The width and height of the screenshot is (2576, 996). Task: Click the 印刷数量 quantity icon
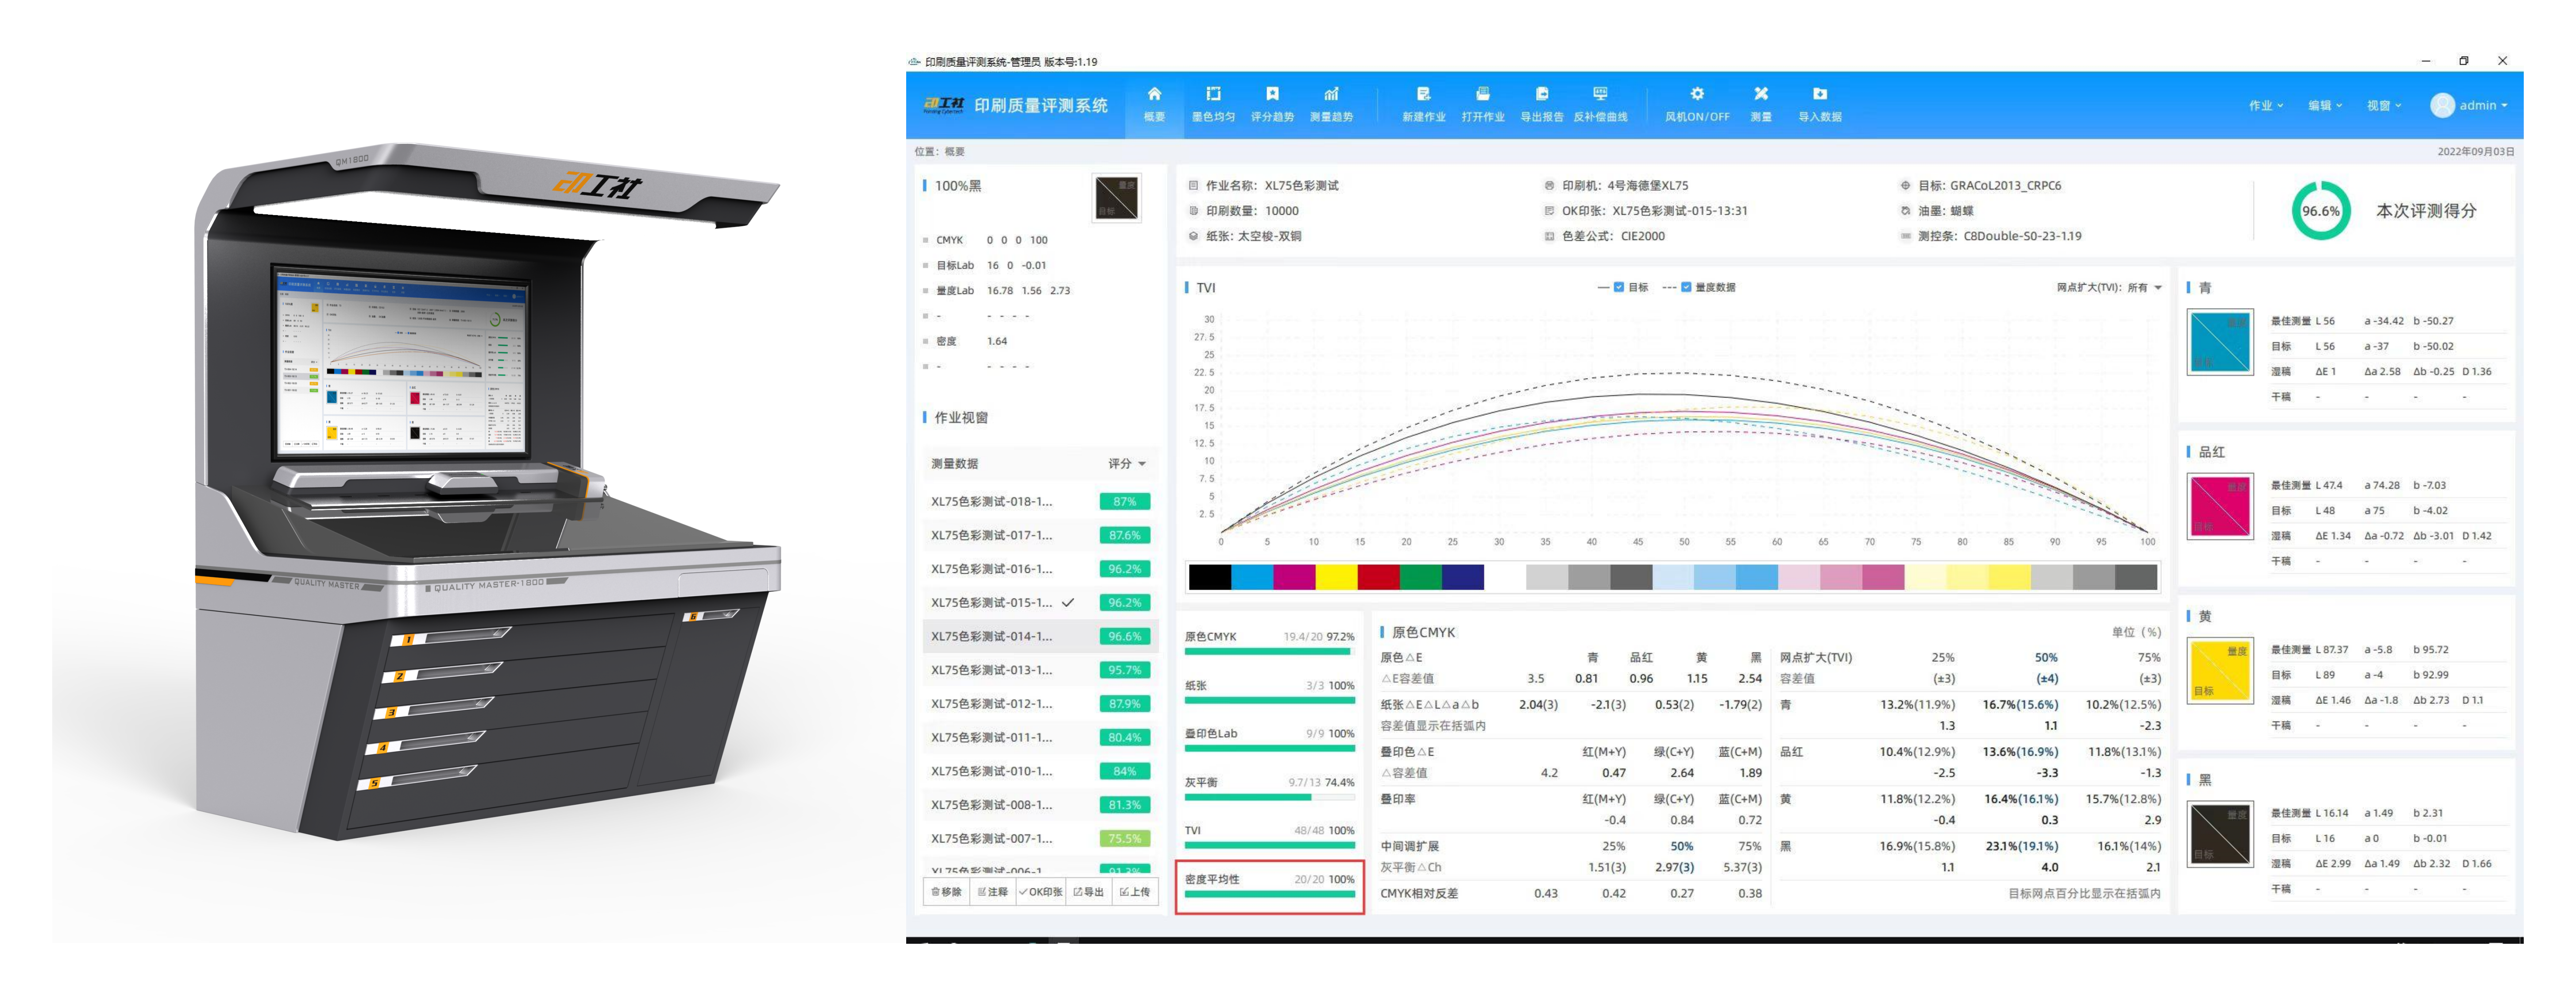pyautogui.click(x=1193, y=211)
